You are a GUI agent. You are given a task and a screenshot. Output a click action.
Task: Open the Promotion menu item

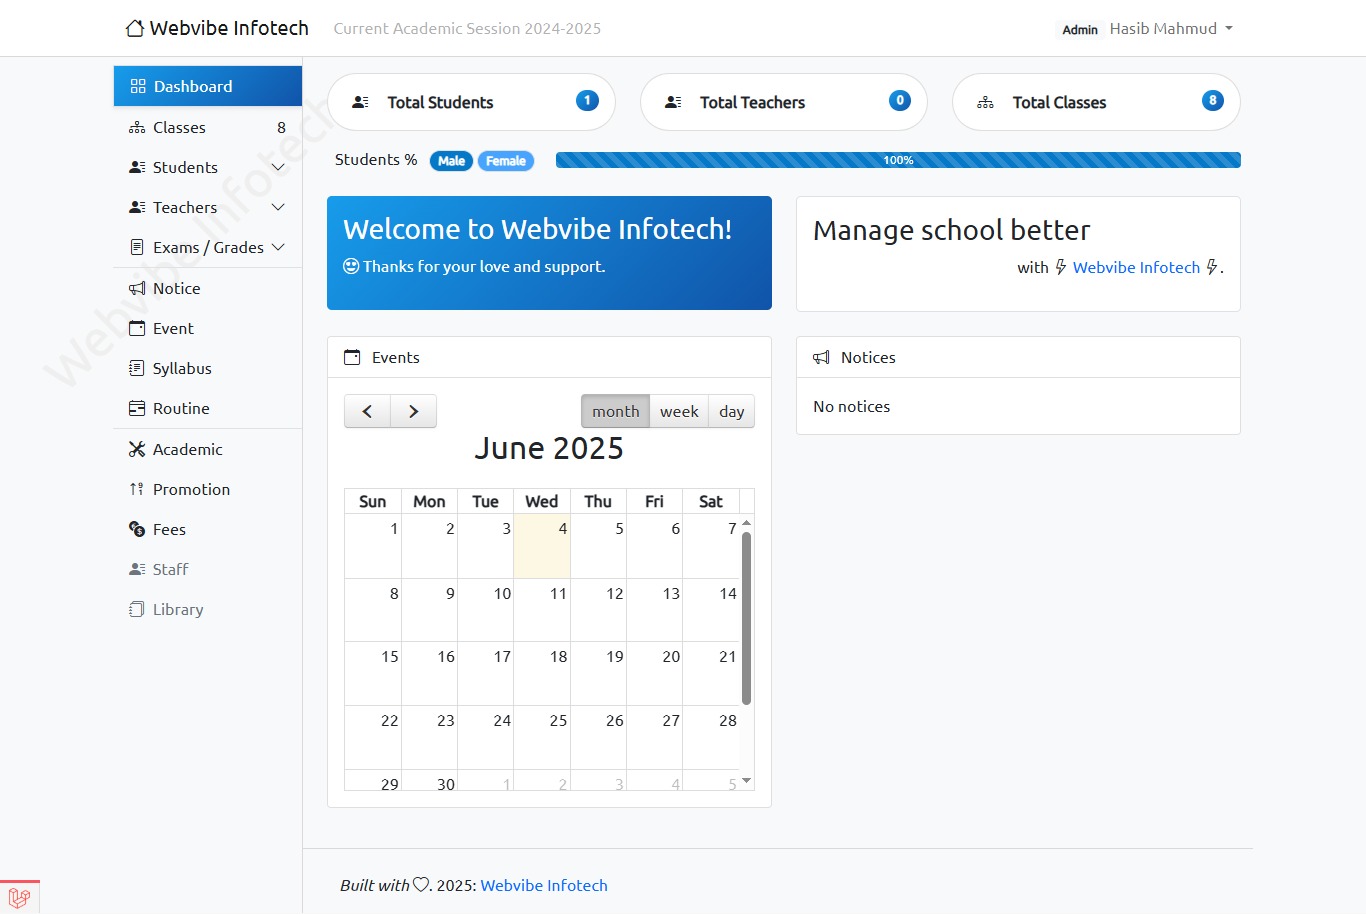[x=191, y=490]
